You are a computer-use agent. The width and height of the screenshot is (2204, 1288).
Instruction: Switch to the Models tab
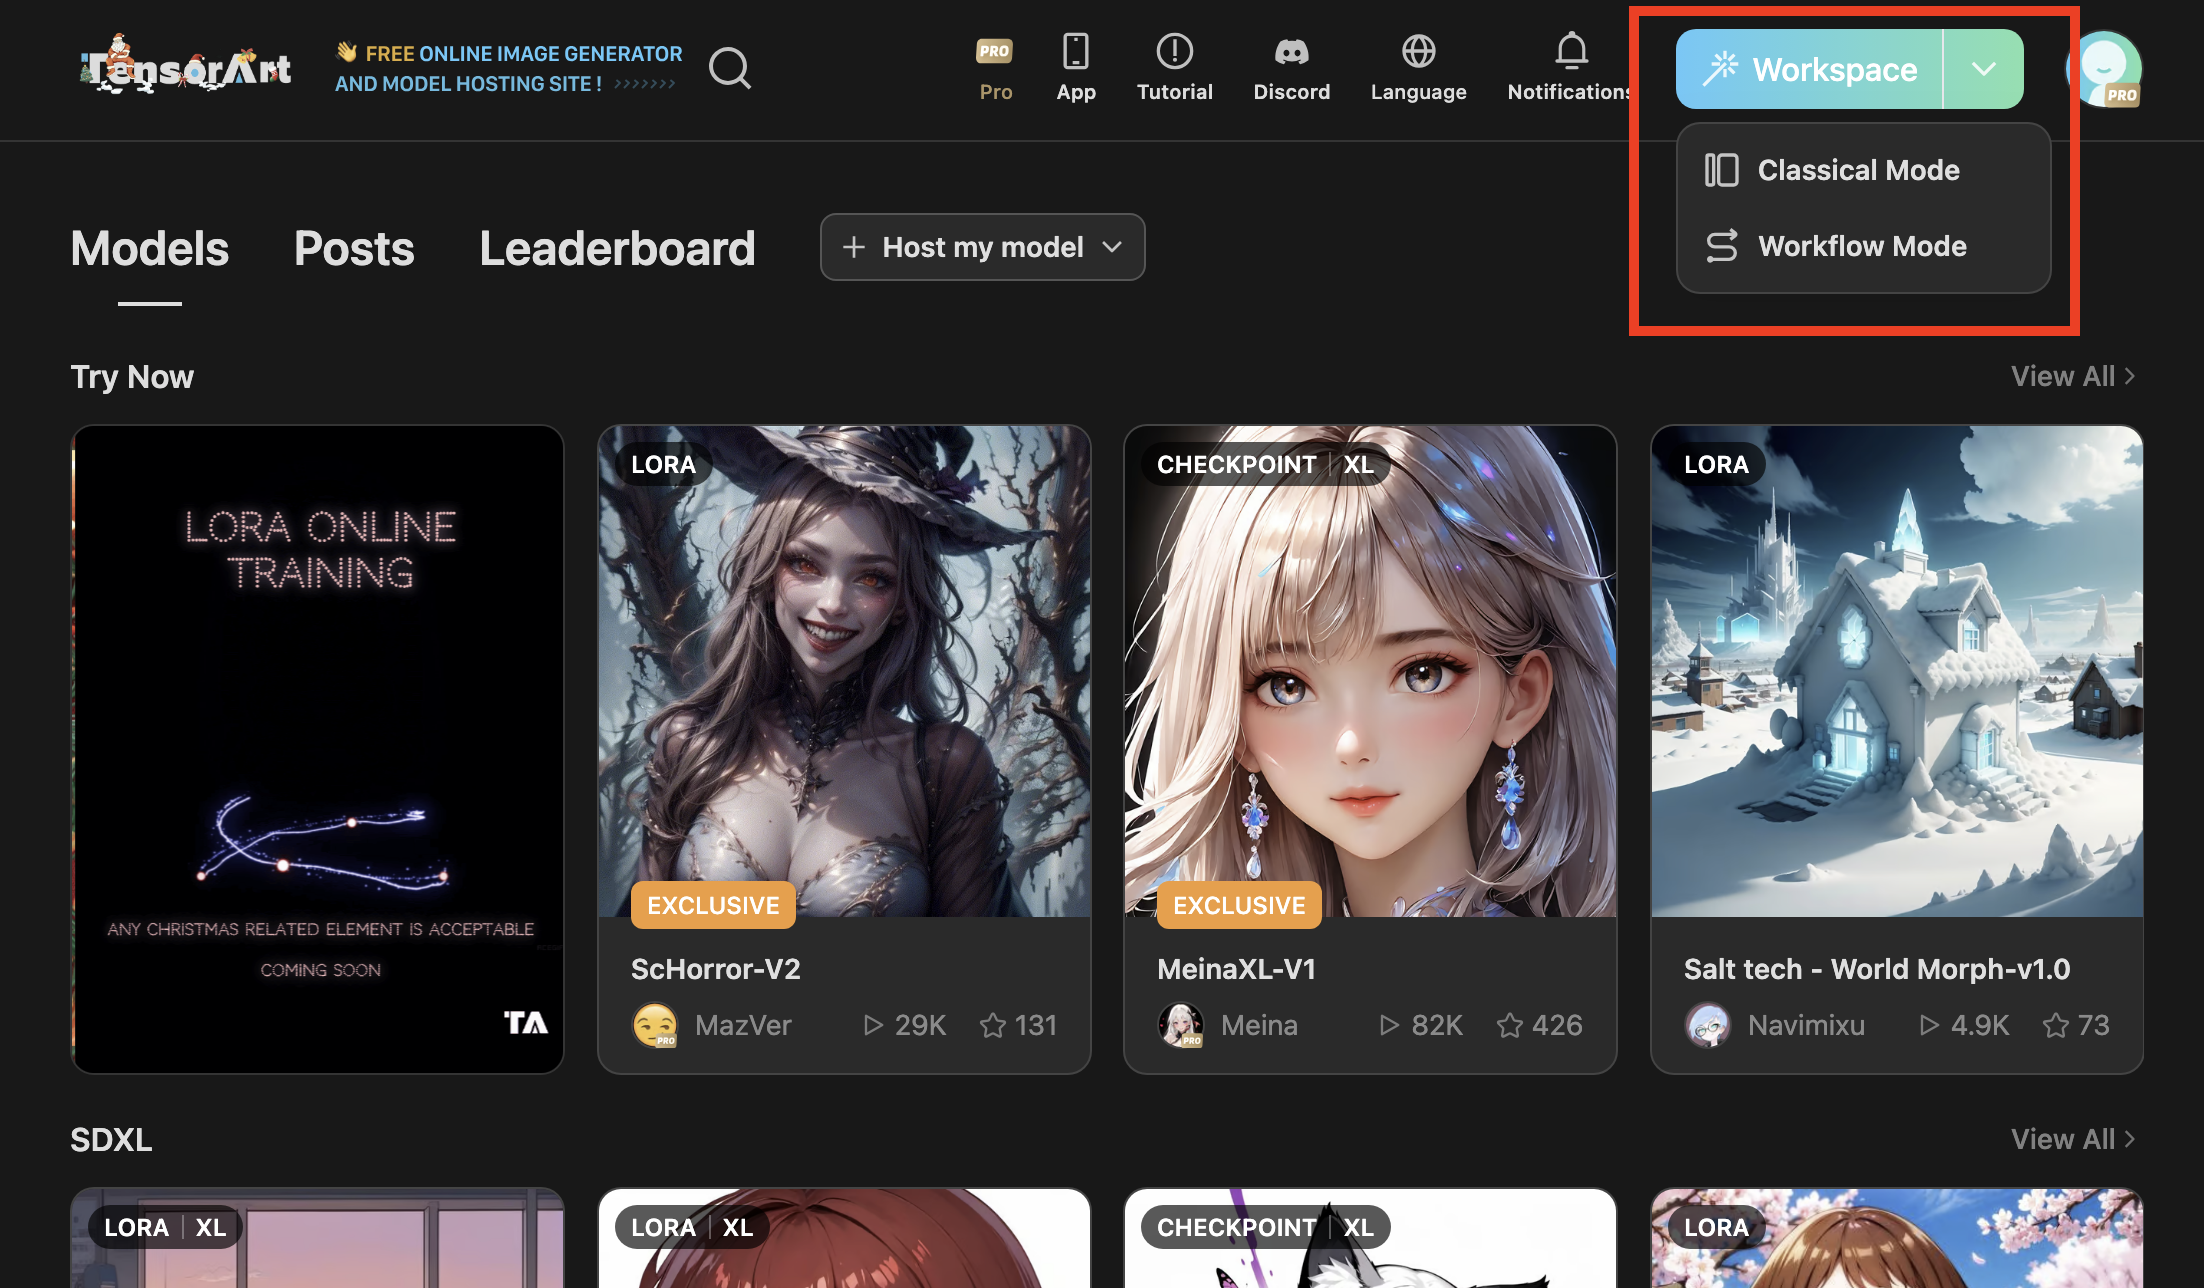[150, 248]
